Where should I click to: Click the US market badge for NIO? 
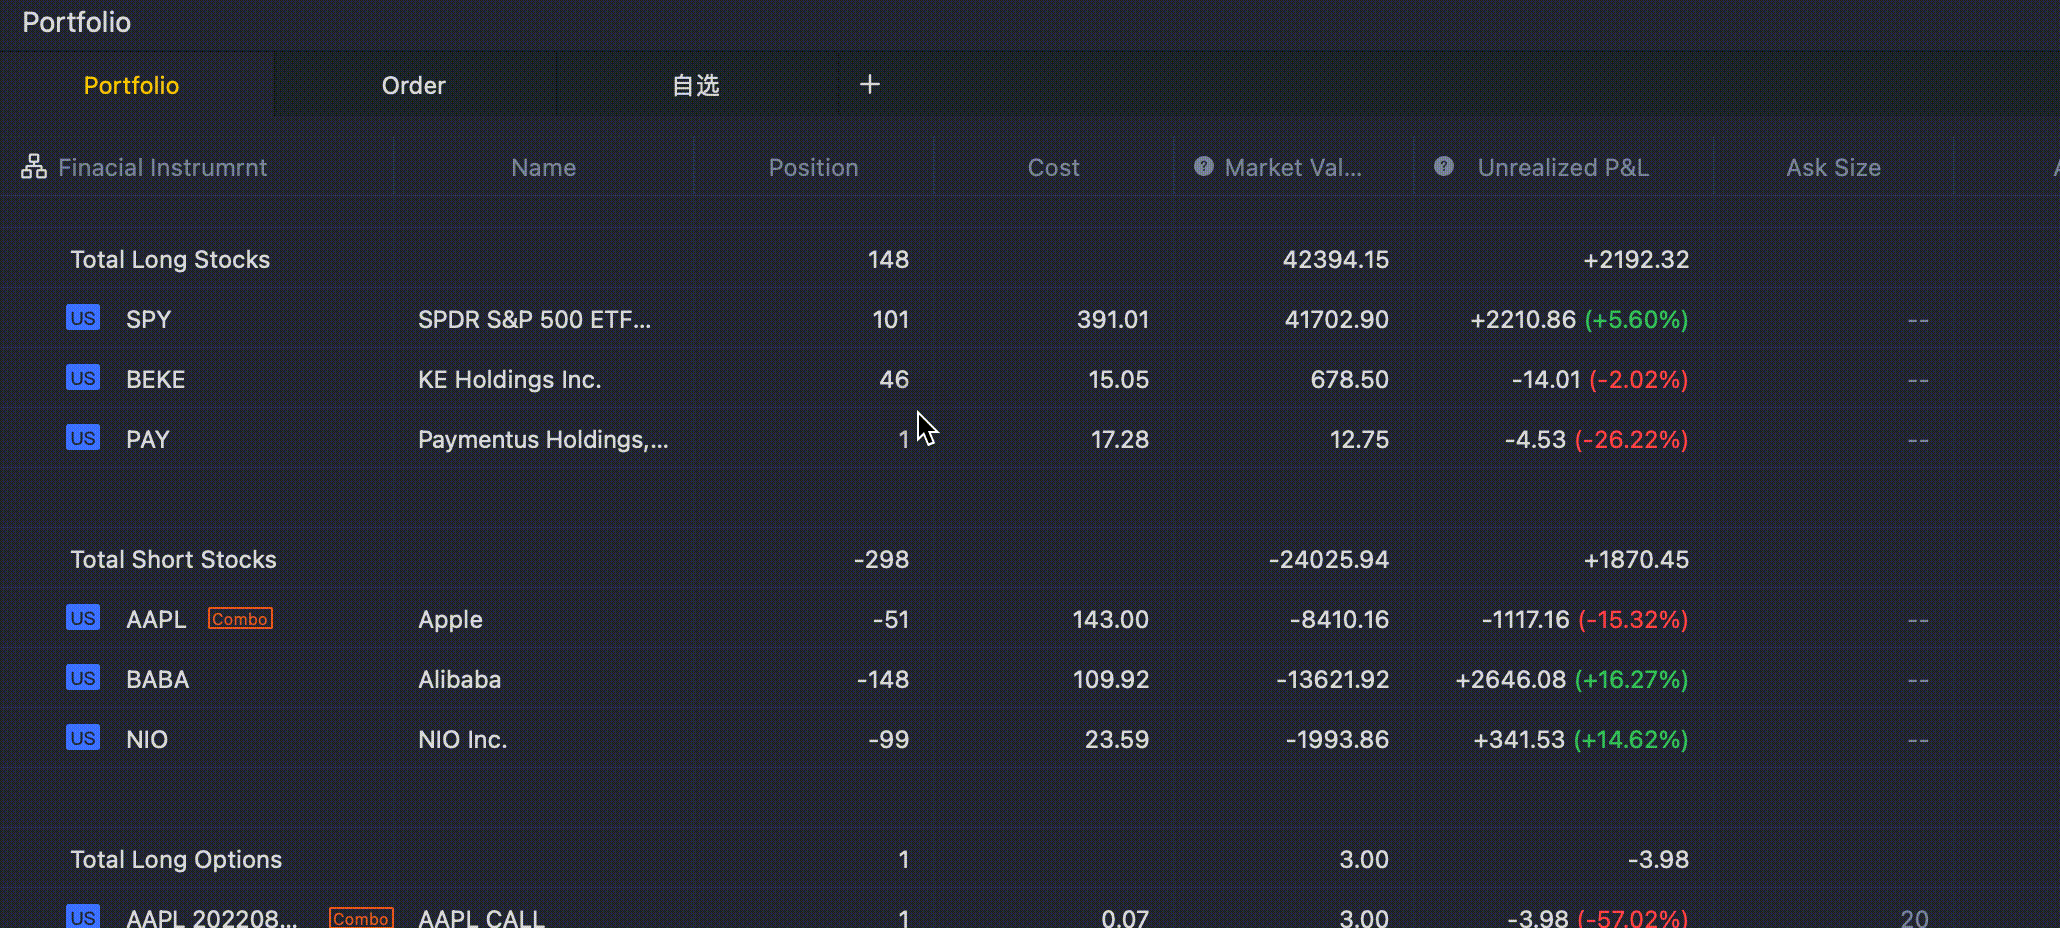pyautogui.click(x=83, y=738)
